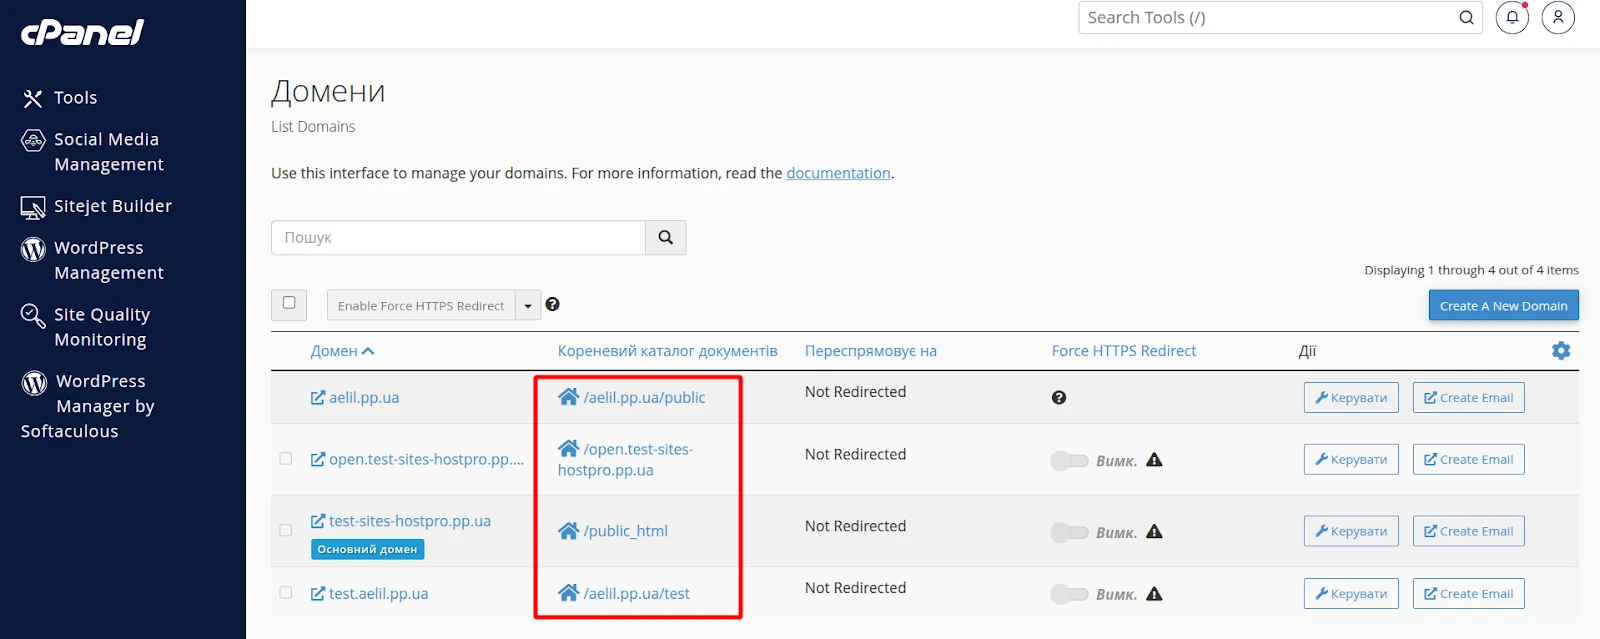Click warning icon in open.test-sites-hostpro row
Screen dimensions: 1600x639
pyautogui.click(x=1154, y=460)
